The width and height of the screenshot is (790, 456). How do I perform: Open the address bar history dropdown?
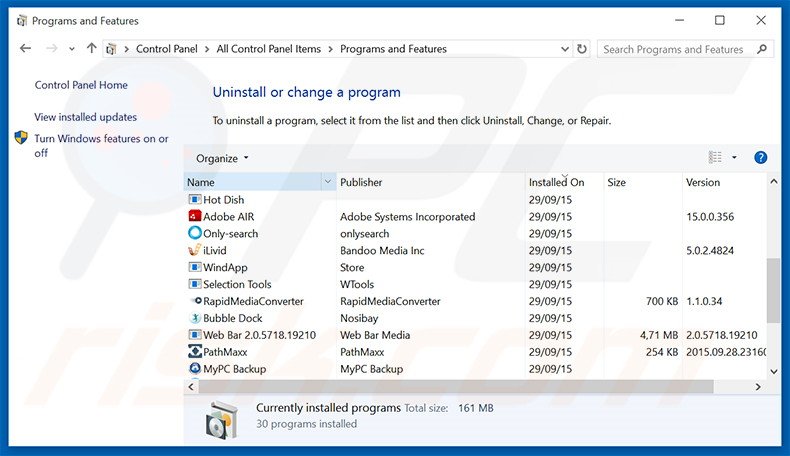[x=565, y=49]
